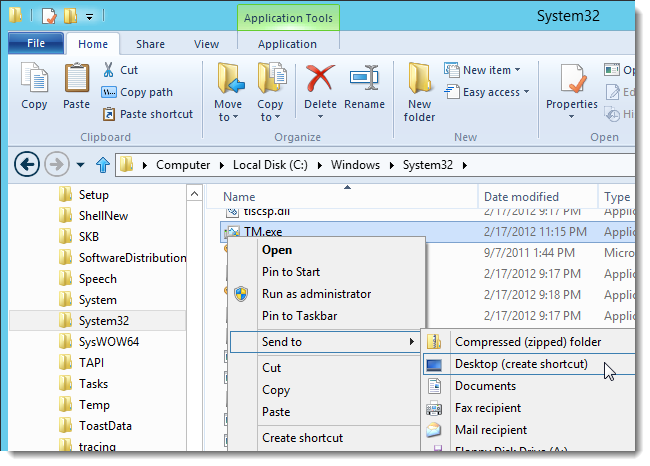
Task: Customize Quick Access Toolbar dropdown arrow
Action: 90,17
